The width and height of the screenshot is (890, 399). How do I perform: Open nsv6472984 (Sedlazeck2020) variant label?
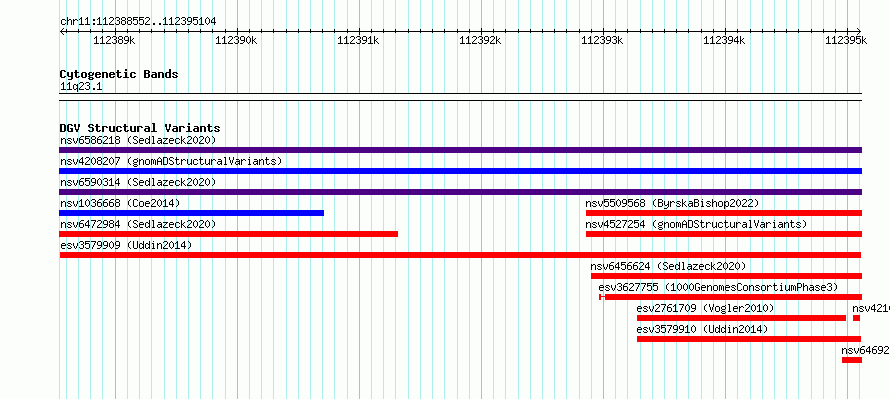click(x=138, y=224)
